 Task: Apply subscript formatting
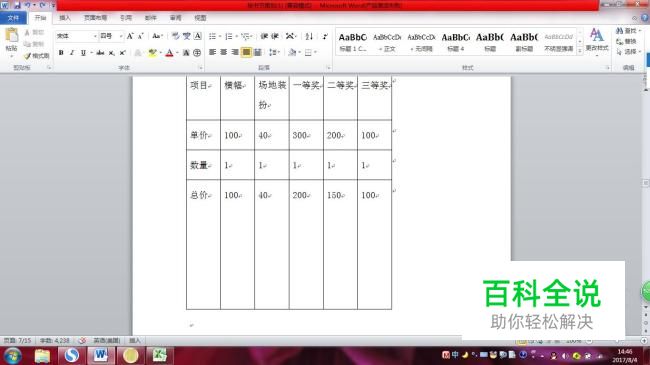112,53
